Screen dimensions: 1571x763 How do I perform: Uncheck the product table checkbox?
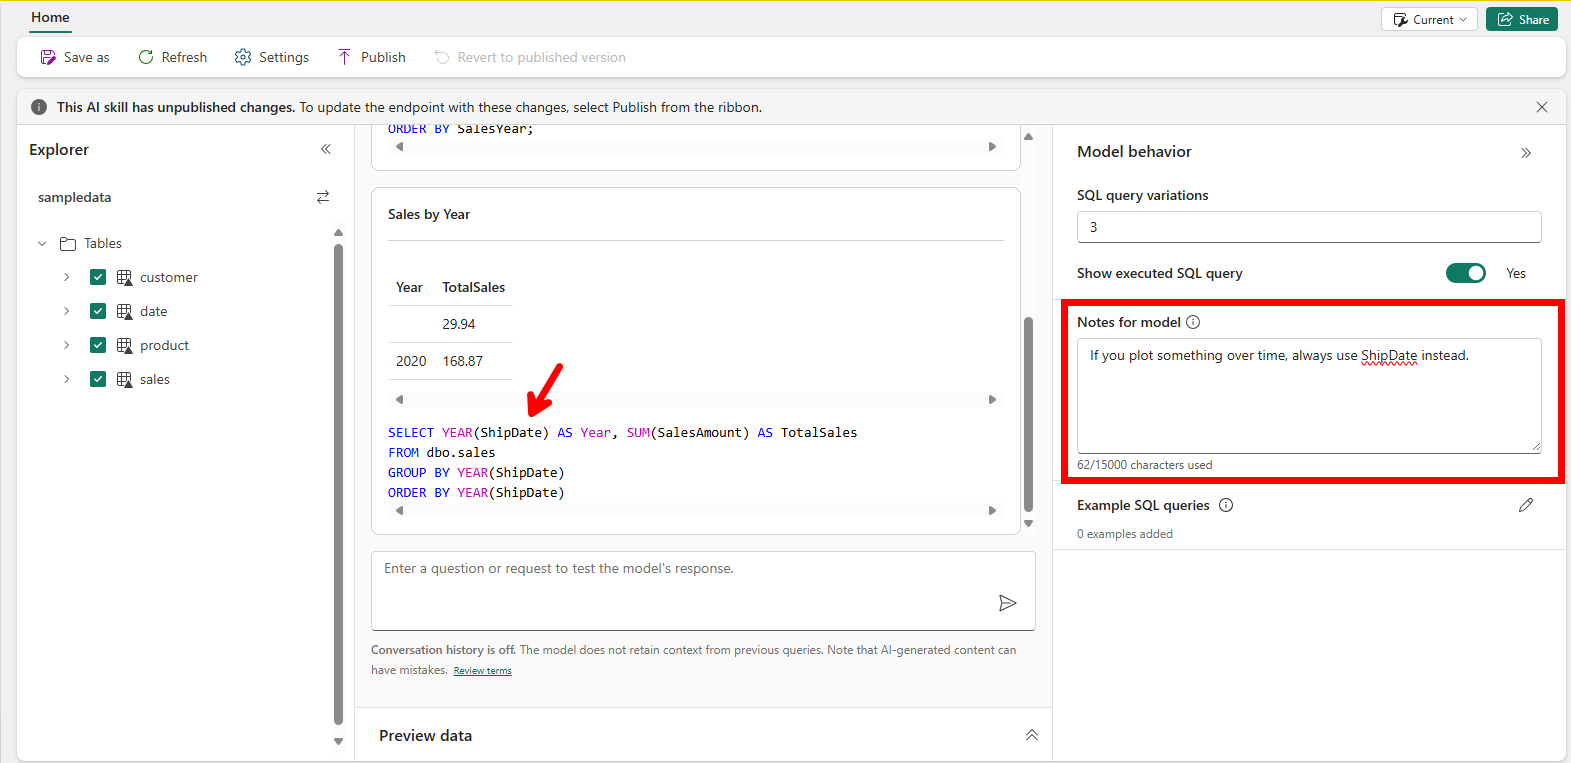click(98, 345)
